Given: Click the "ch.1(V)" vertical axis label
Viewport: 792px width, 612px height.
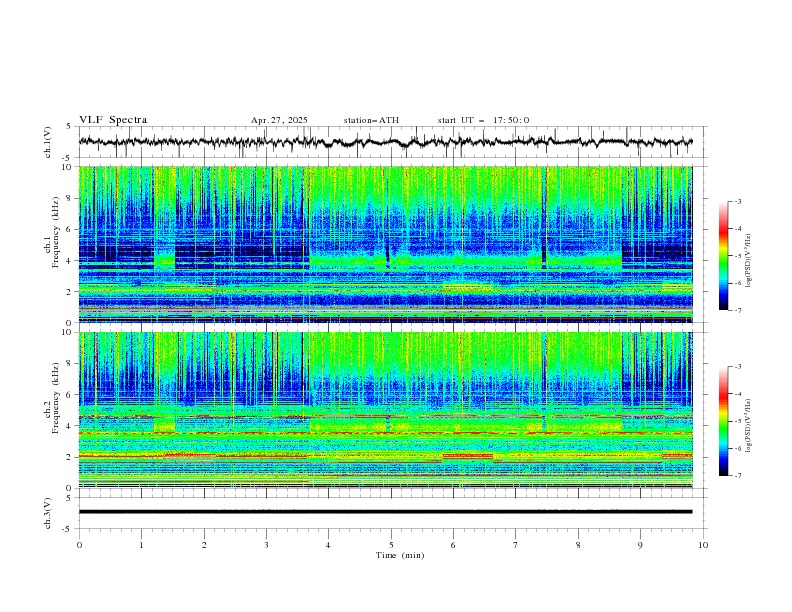Looking at the screenshot, I should [x=48, y=142].
